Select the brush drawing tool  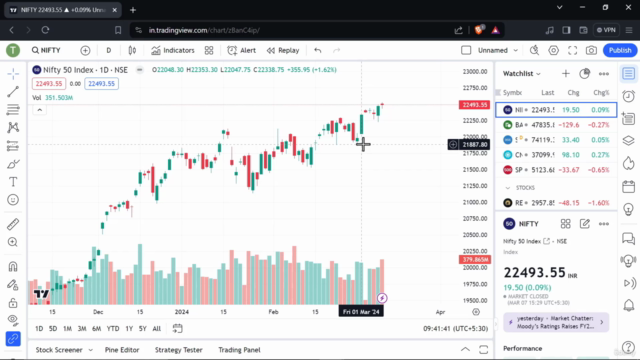tap(13, 164)
